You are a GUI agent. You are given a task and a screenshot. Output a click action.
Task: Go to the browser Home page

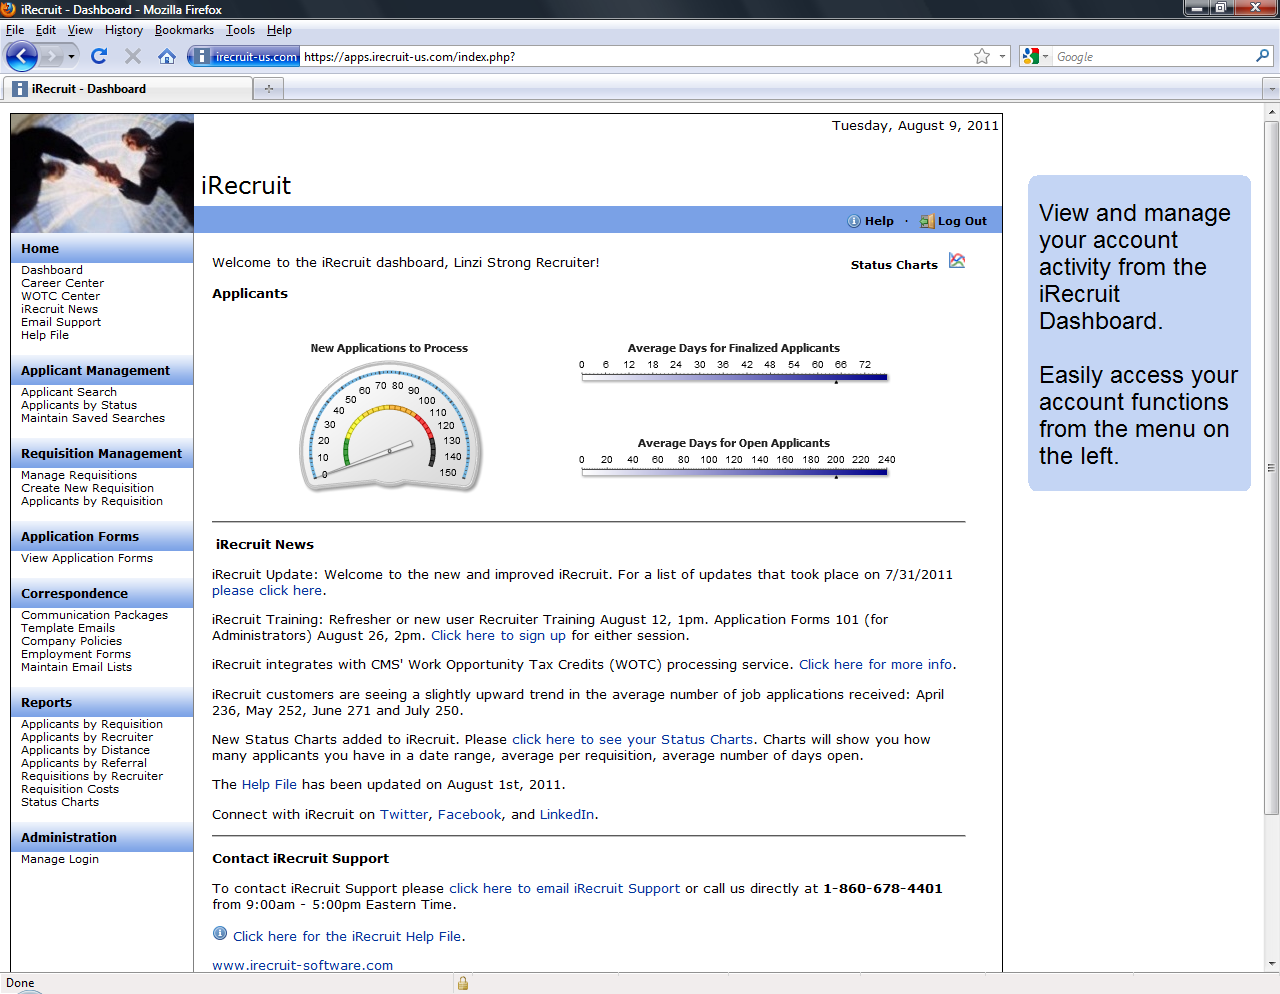(x=167, y=56)
